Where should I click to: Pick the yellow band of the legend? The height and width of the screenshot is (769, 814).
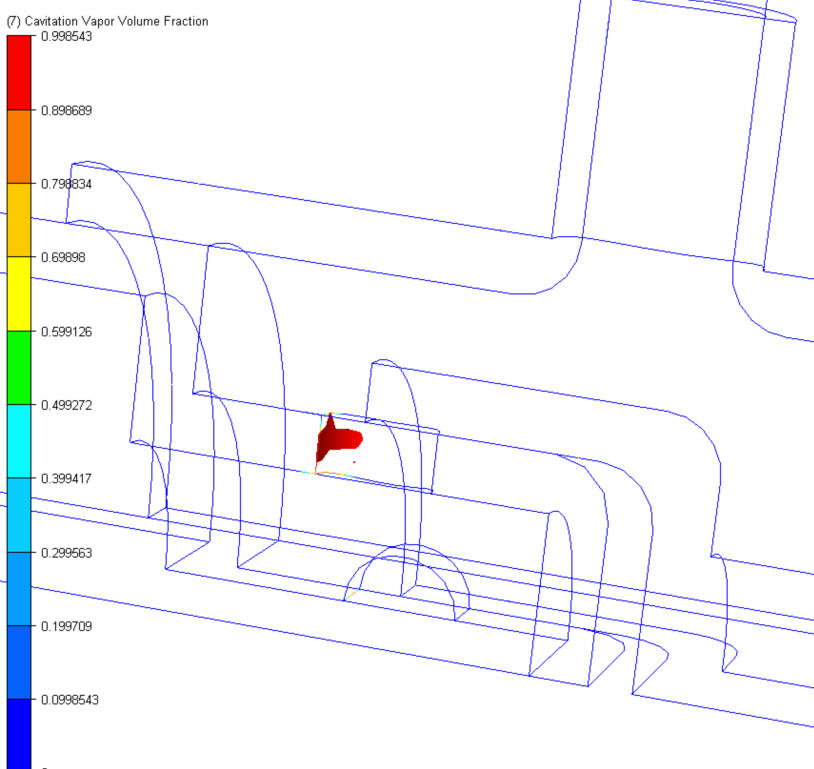pyautogui.click(x=19, y=294)
